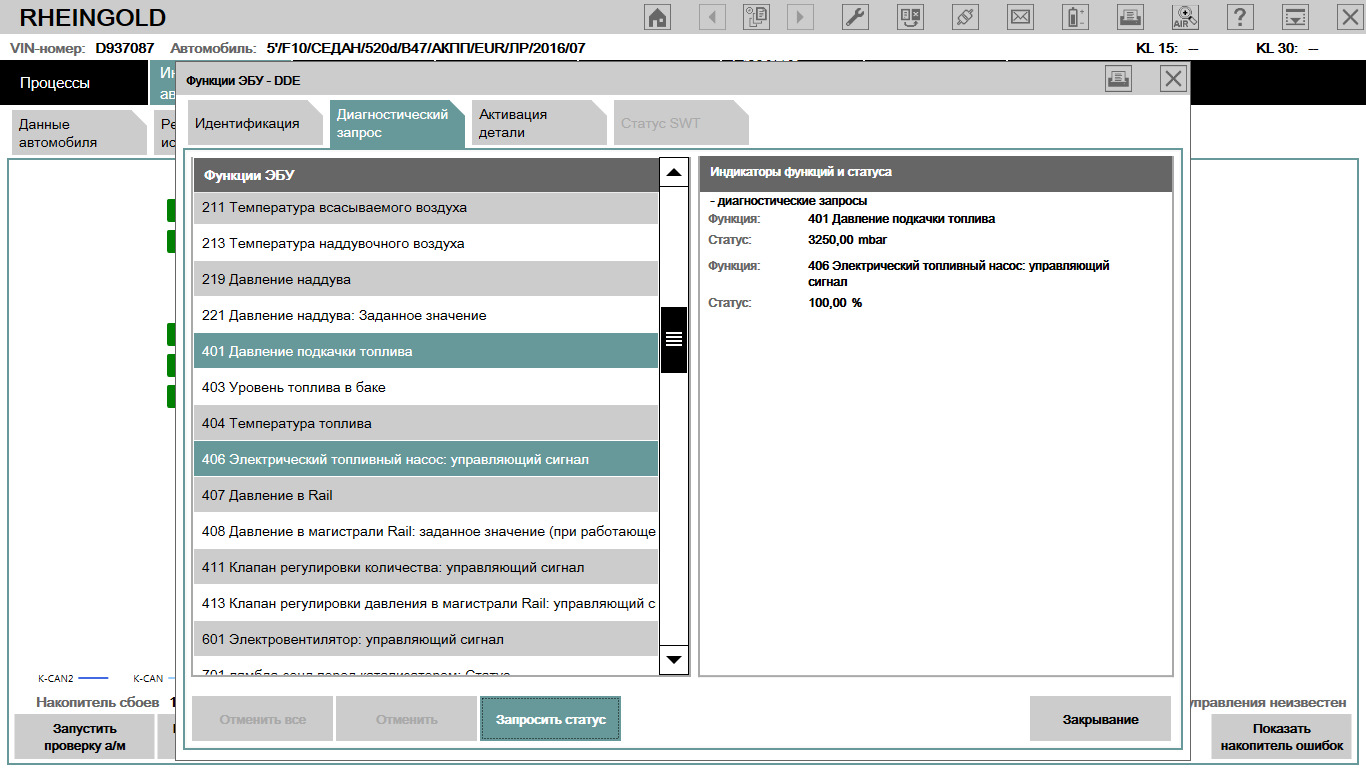
Task: Deselect 401 Давление подкачки топлива
Action: [426, 352]
